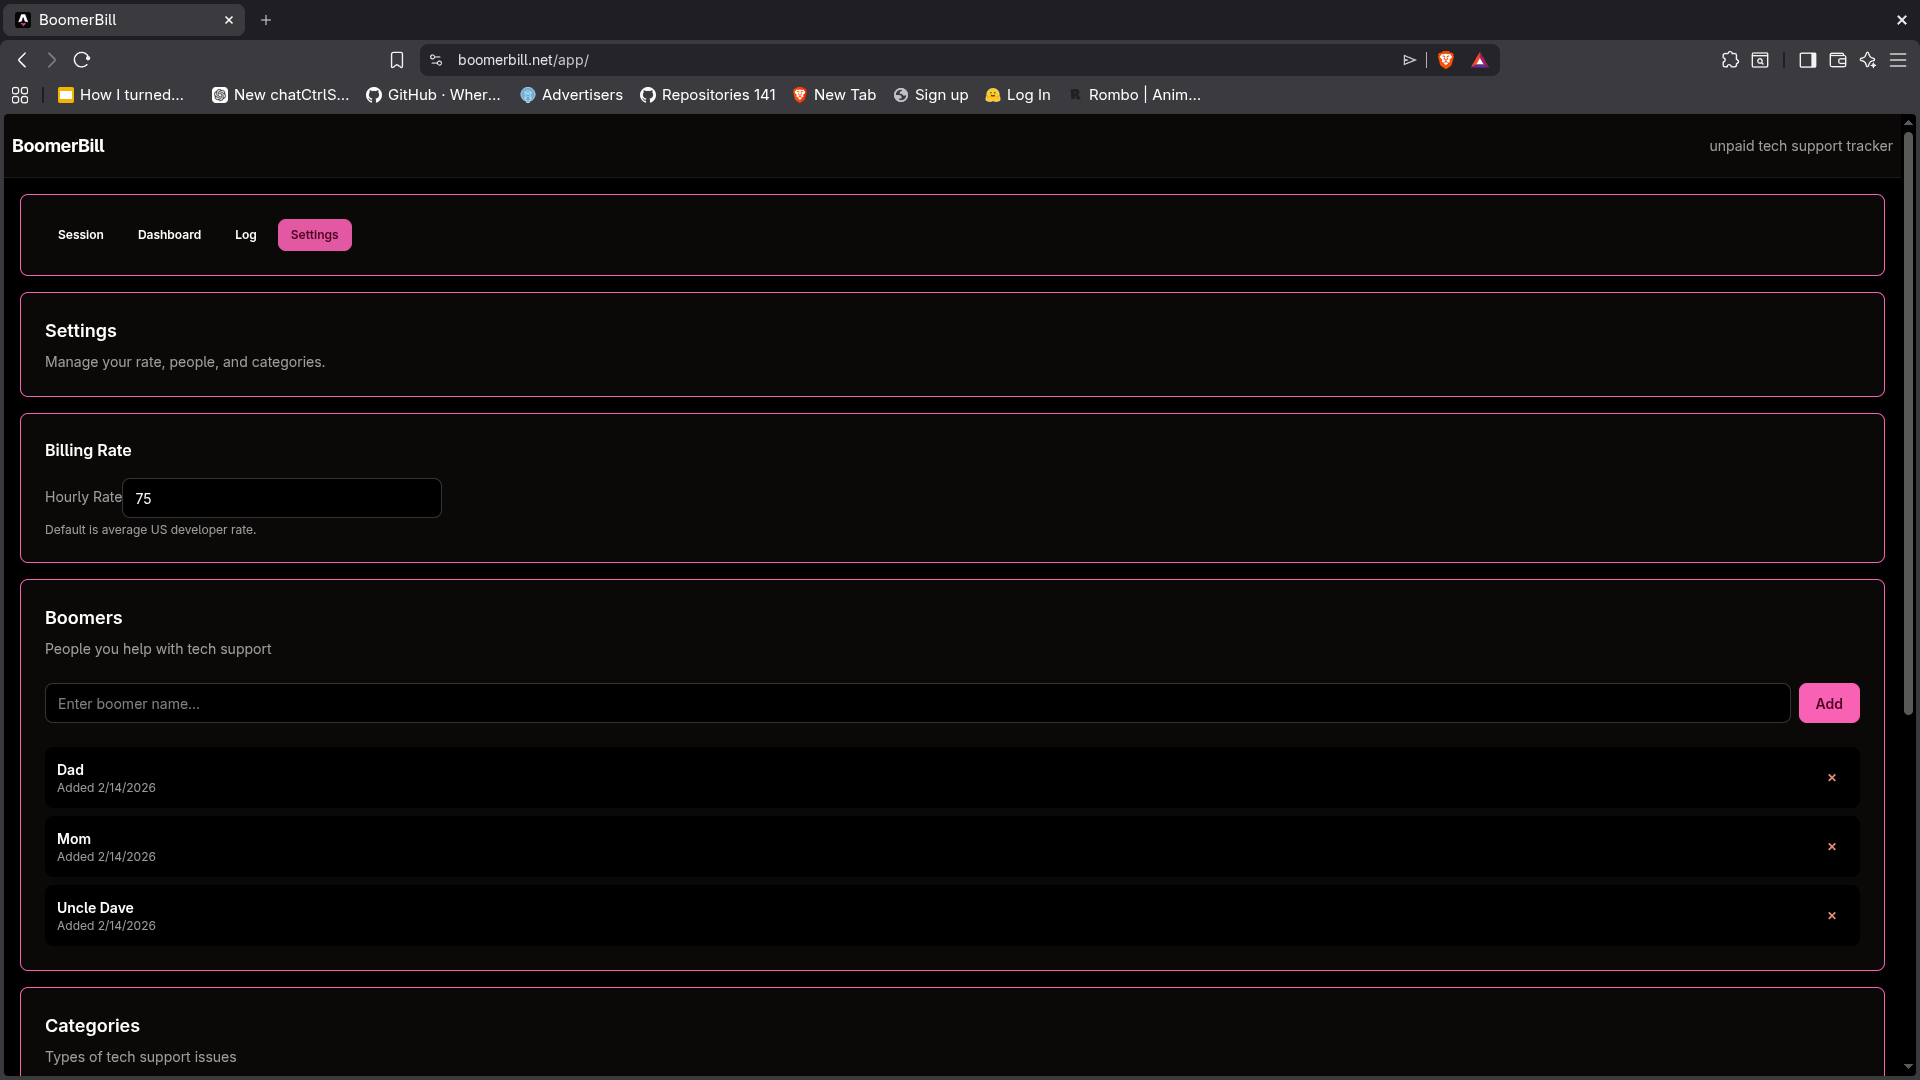The height and width of the screenshot is (1080, 1920).
Task: Switch to the Log tab
Action: (x=245, y=234)
